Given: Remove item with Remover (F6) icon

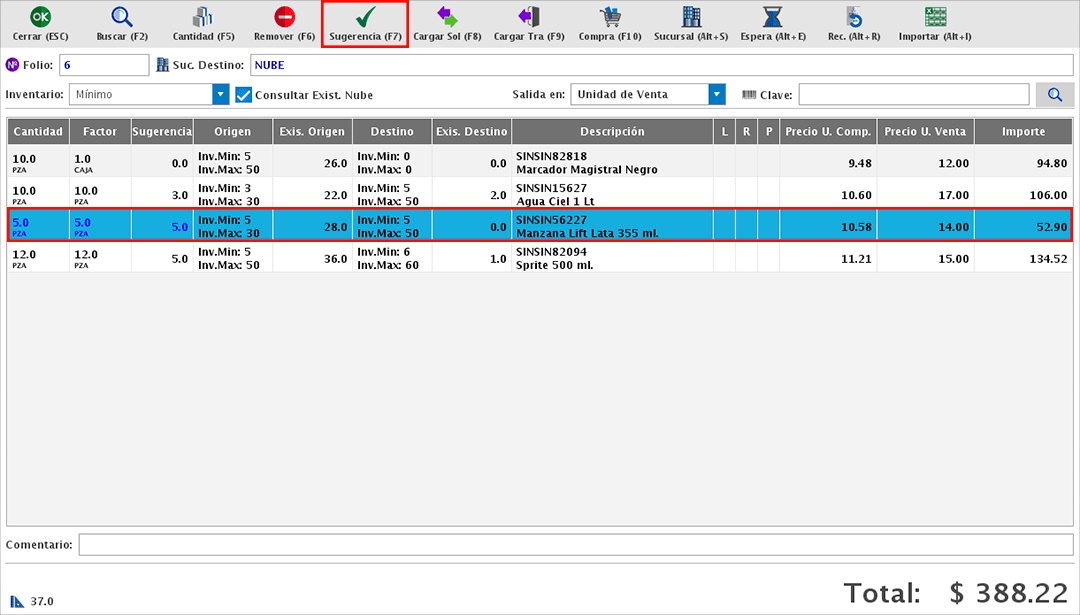Looking at the screenshot, I should coord(285,17).
